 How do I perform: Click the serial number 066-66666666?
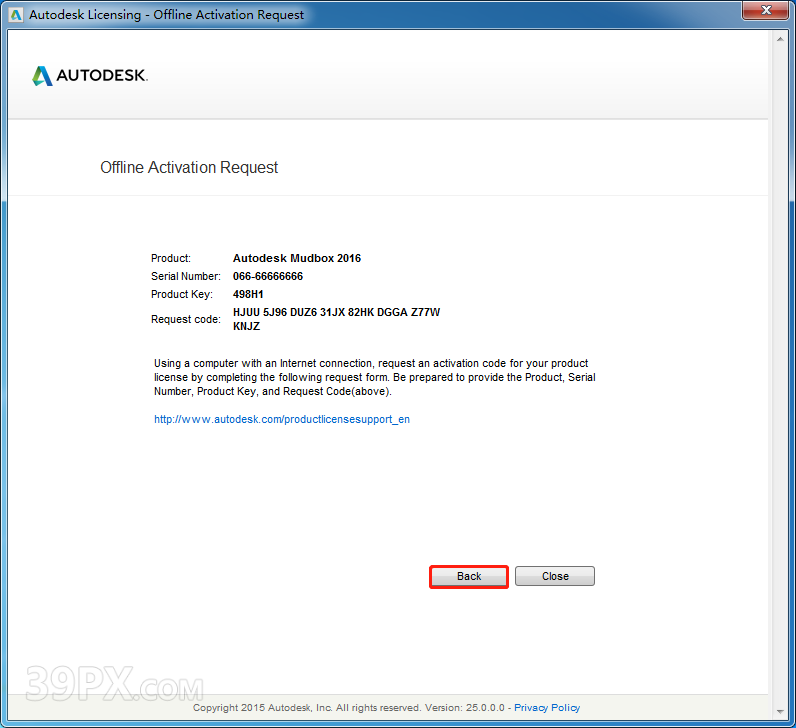(x=268, y=277)
